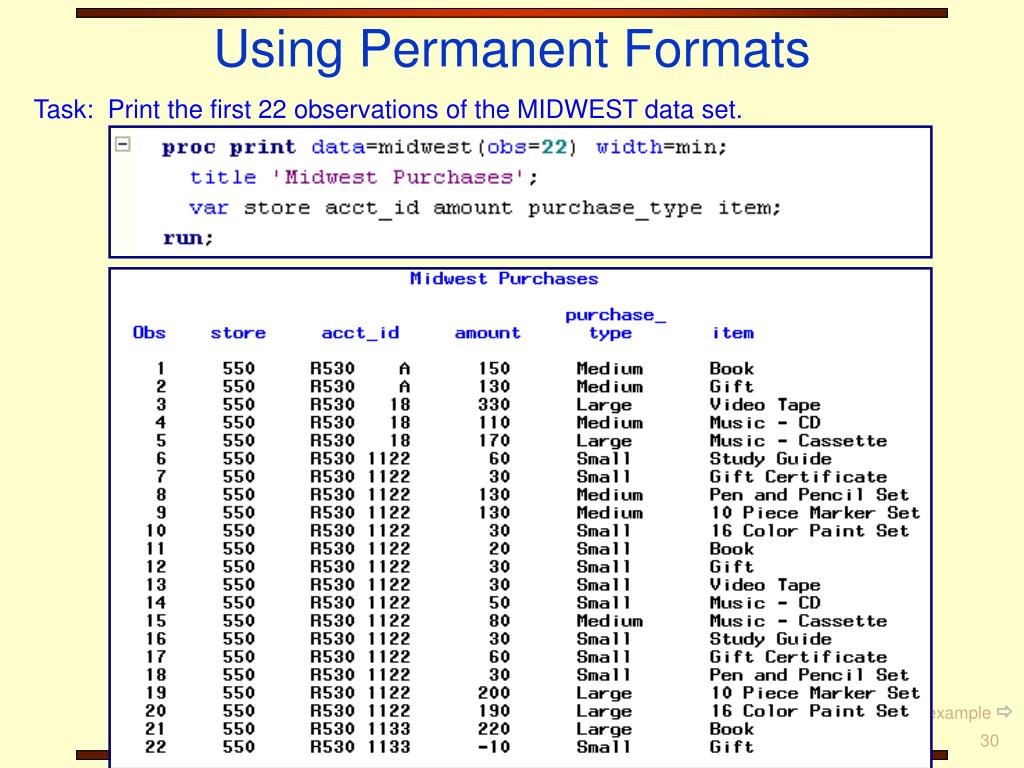Click 'Video Tape' item in observation 3
Viewport: 1024px width, 768px height.
(x=765, y=405)
